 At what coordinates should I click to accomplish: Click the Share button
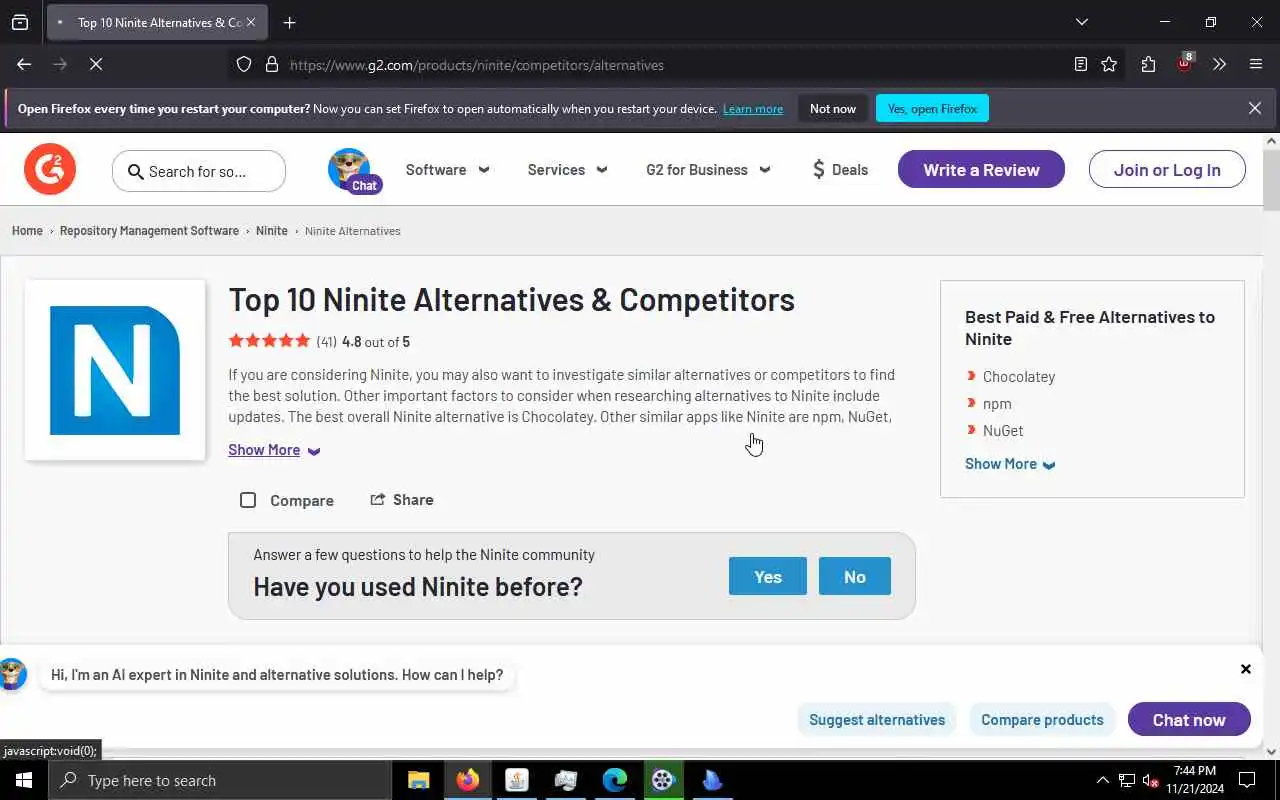tap(402, 500)
